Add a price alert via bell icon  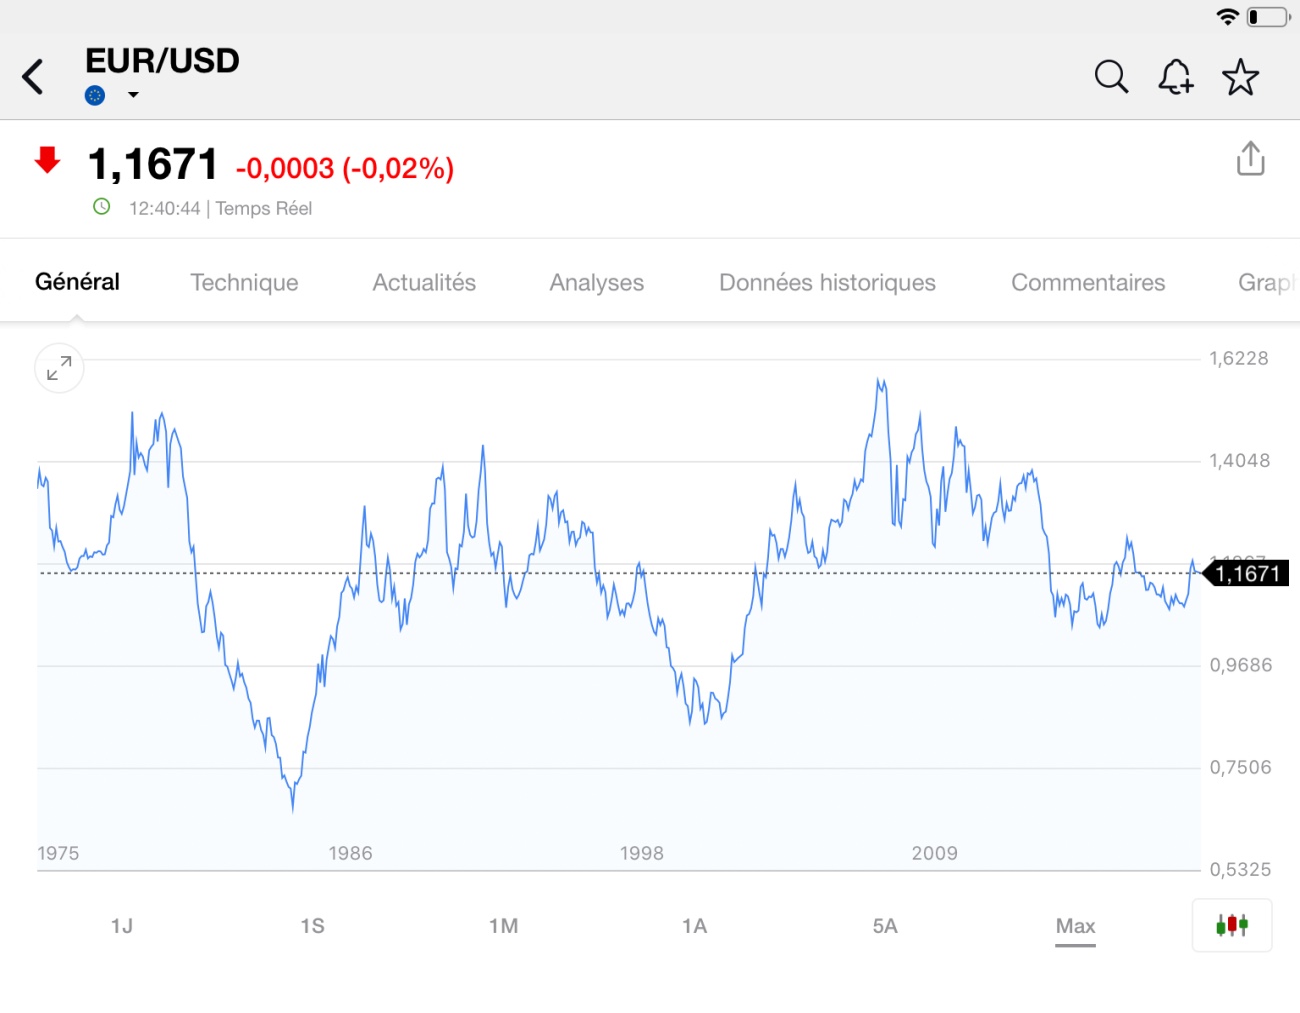pyautogui.click(x=1176, y=77)
